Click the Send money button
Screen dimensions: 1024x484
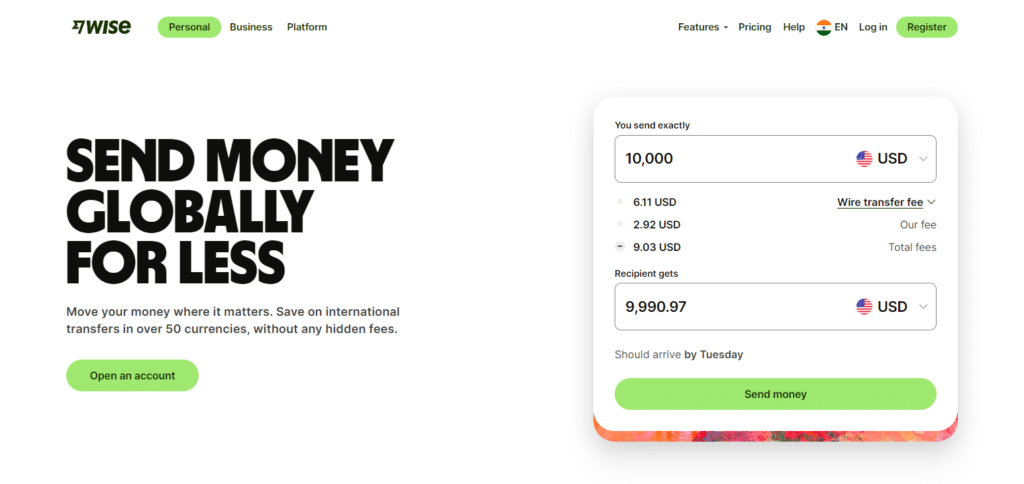point(775,394)
